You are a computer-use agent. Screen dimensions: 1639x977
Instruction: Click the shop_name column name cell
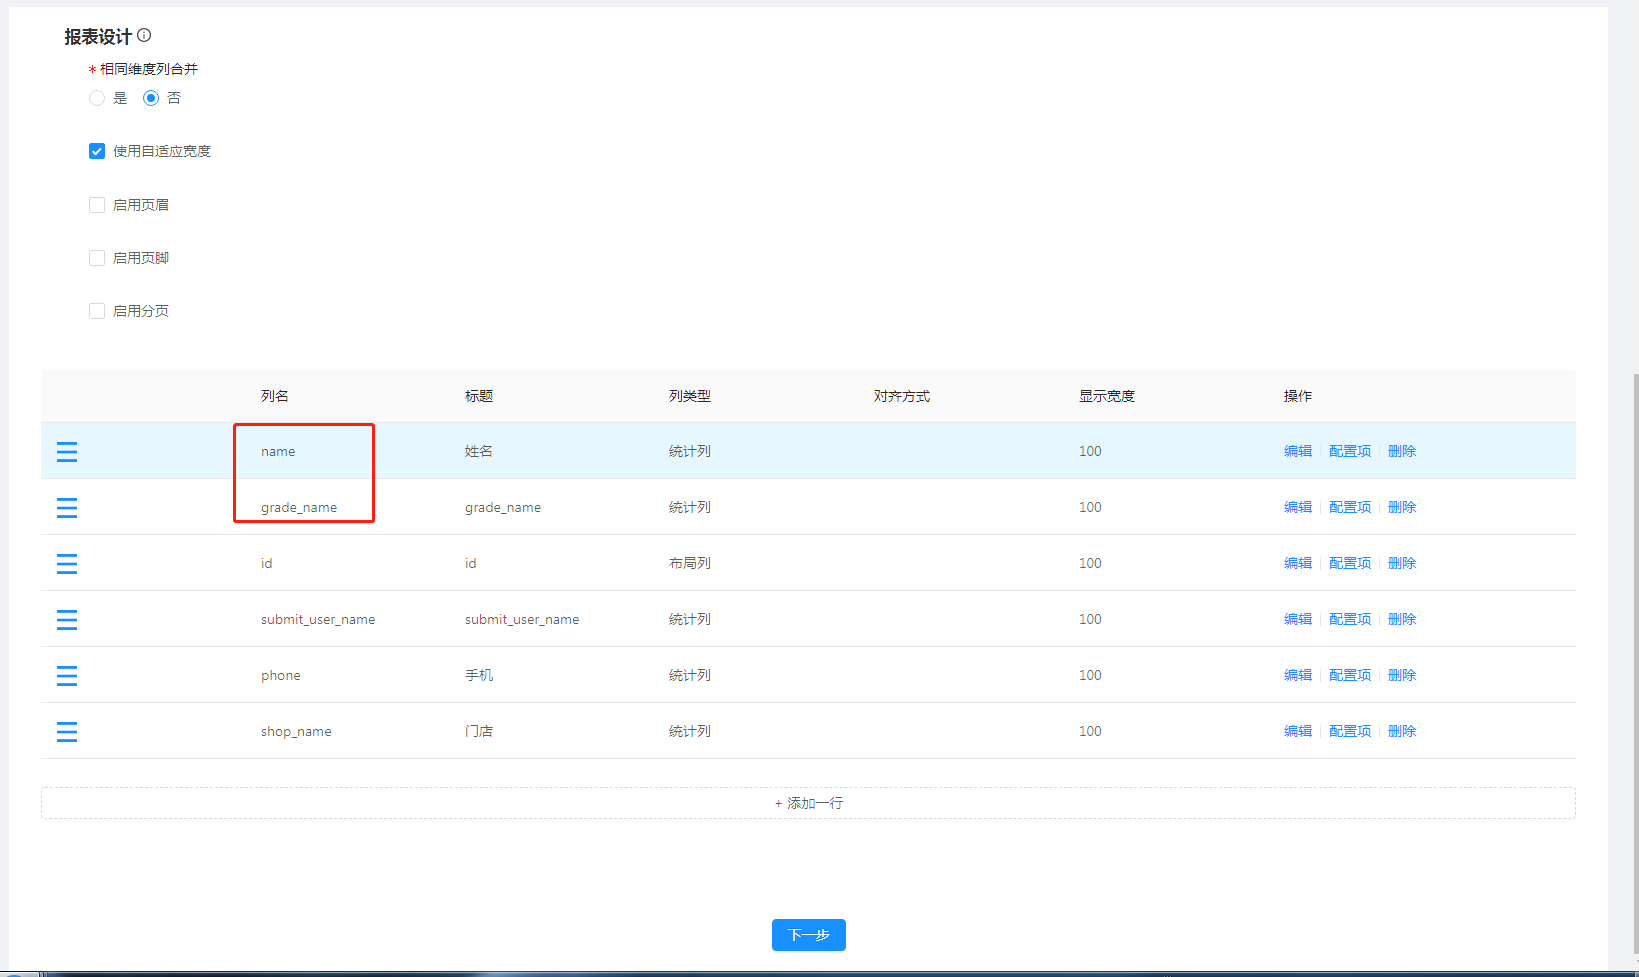tap(296, 732)
